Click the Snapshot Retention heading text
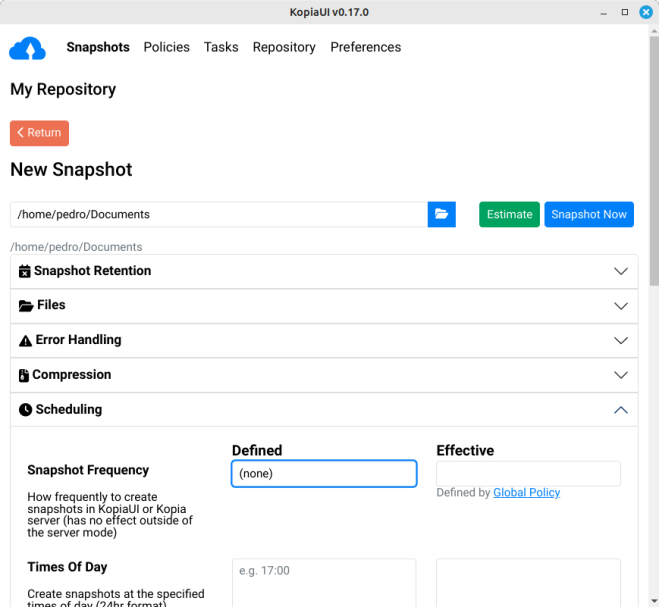659x607 pixels. click(x=92, y=271)
